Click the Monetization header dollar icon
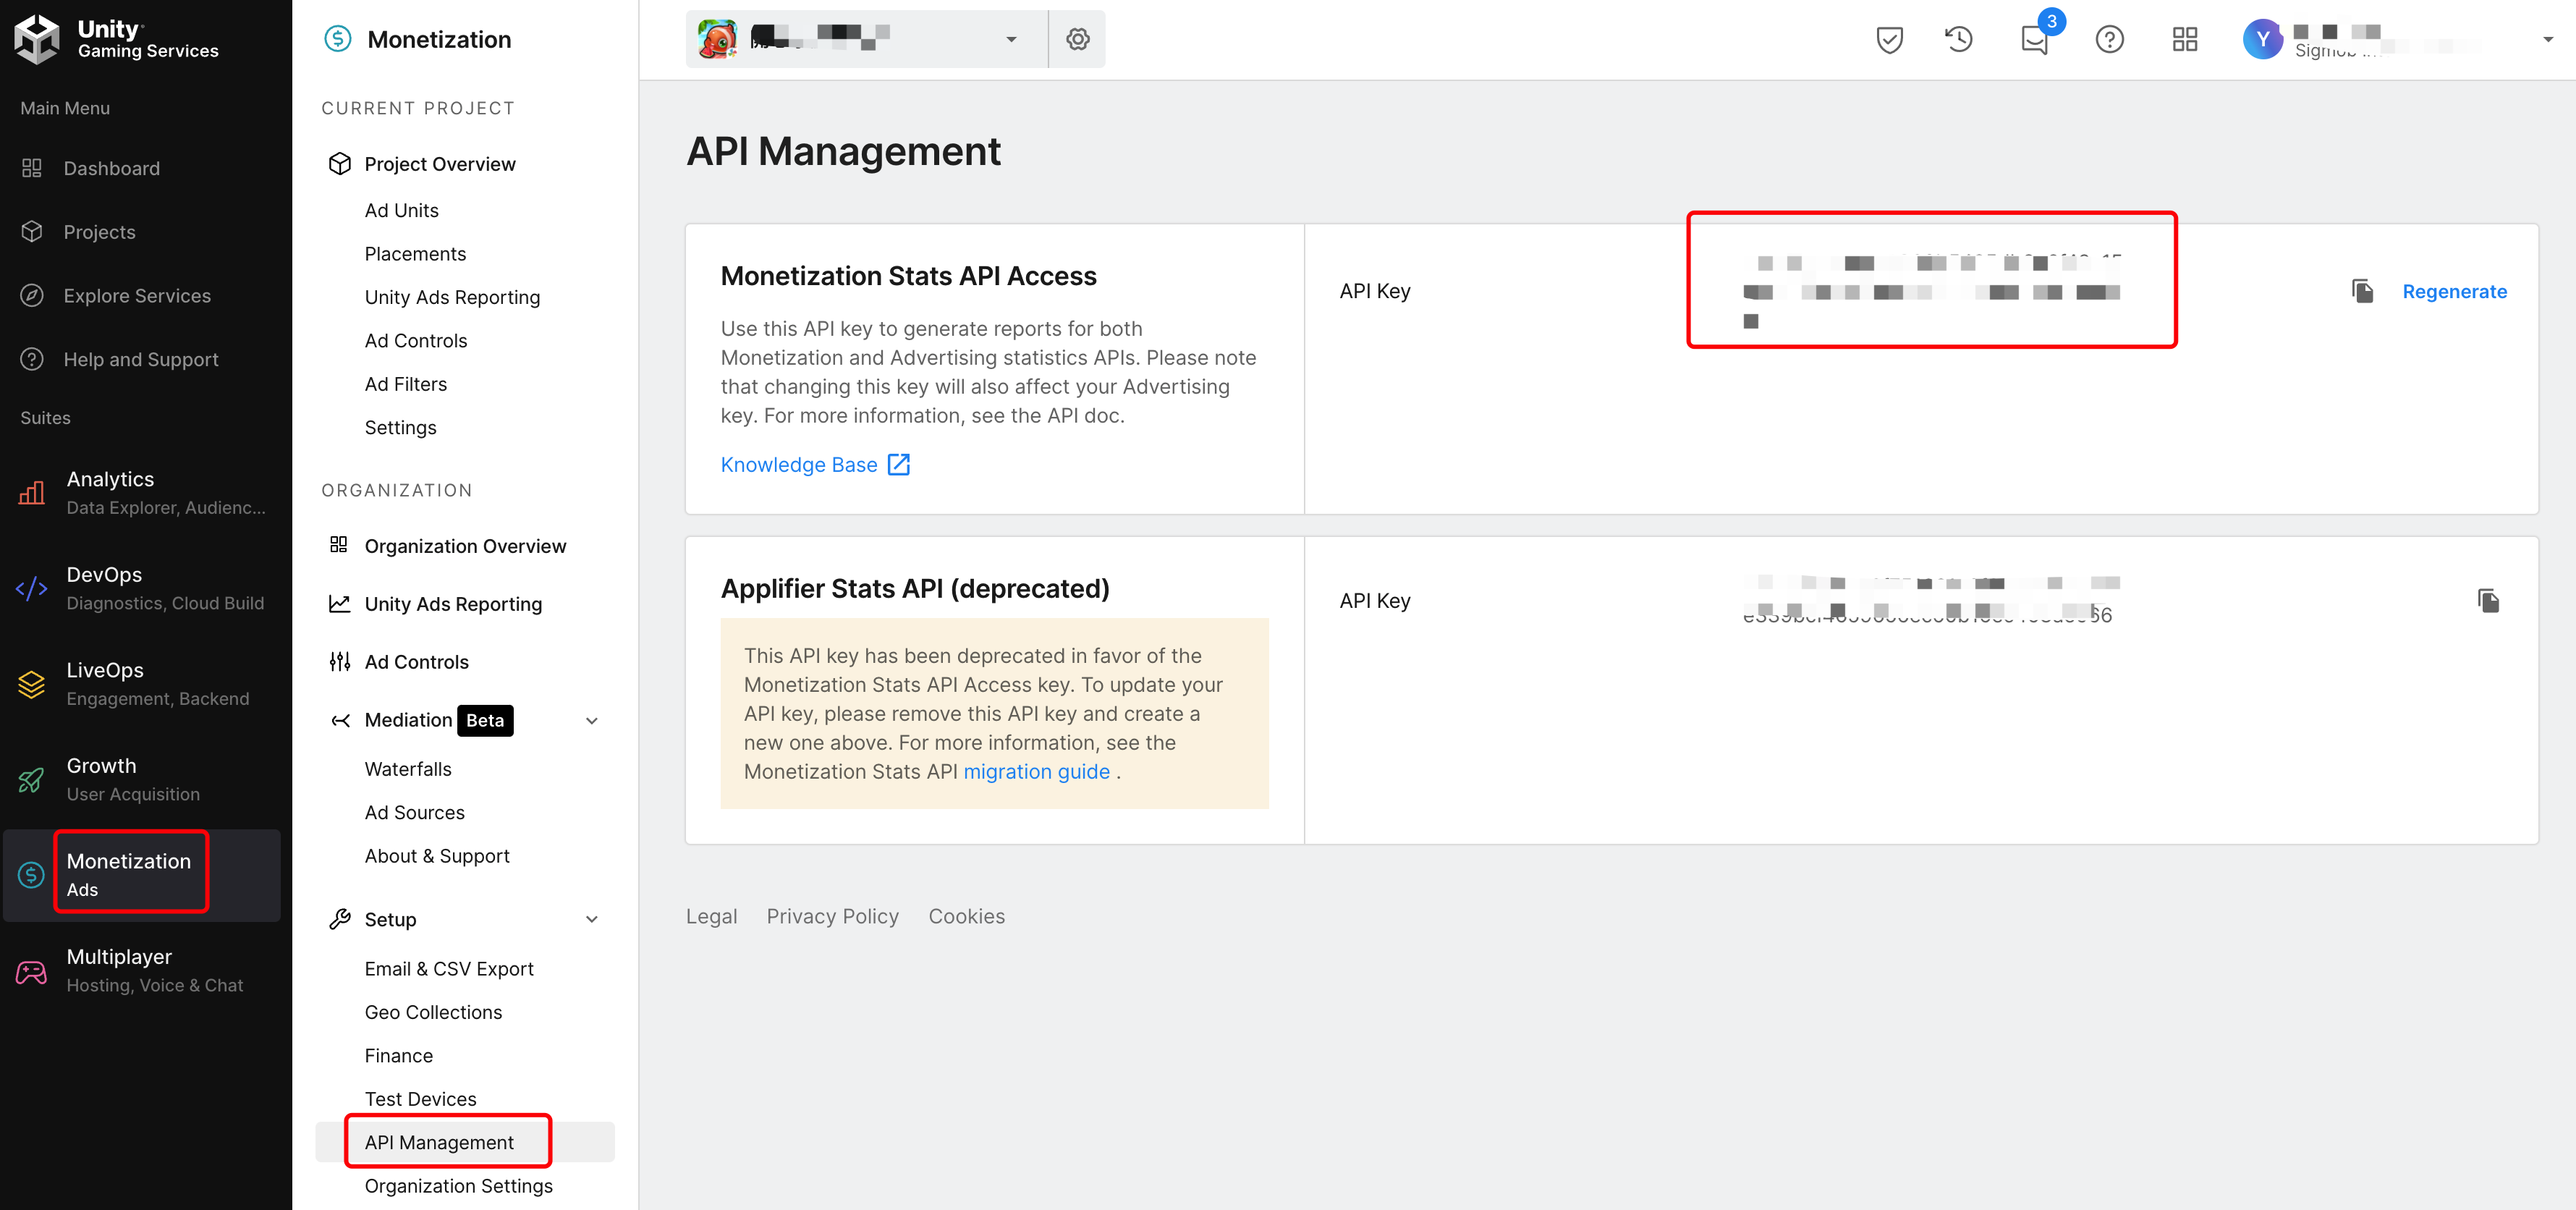Screen dimensions: 2576x1210 pyautogui.click(x=338, y=39)
